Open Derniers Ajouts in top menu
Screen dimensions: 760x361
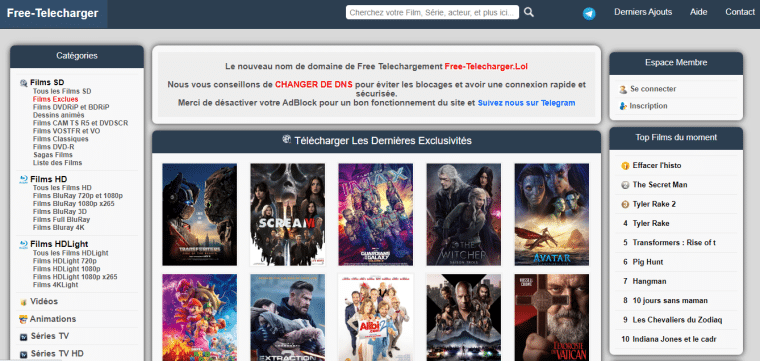(643, 12)
